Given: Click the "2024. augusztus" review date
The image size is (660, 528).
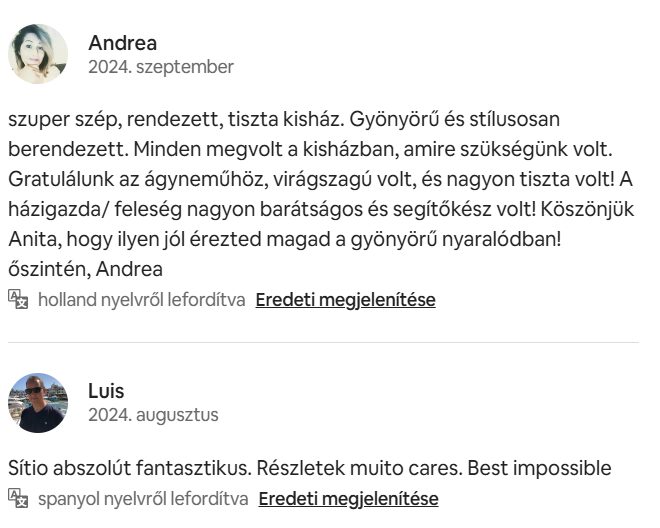Looking at the screenshot, I should pyautogui.click(x=153, y=414).
